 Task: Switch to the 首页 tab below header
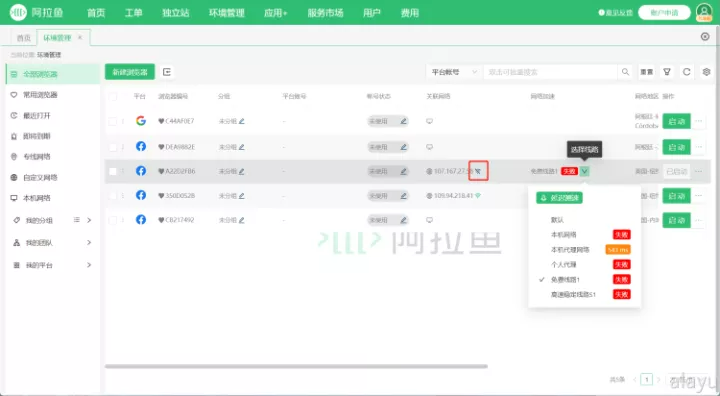click(x=23, y=38)
